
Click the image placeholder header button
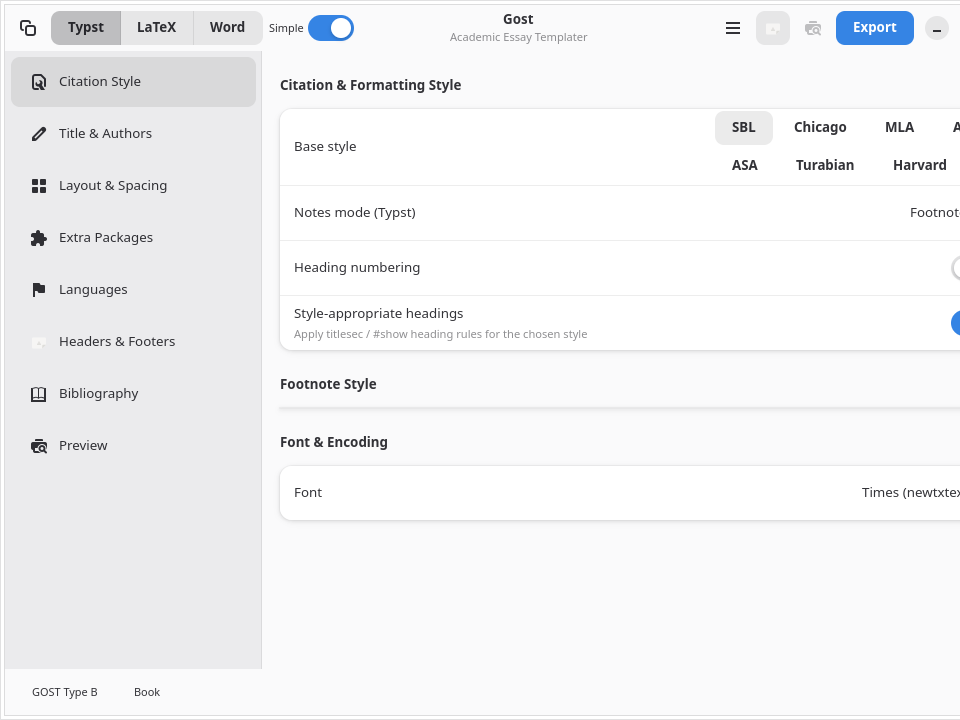click(773, 28)
